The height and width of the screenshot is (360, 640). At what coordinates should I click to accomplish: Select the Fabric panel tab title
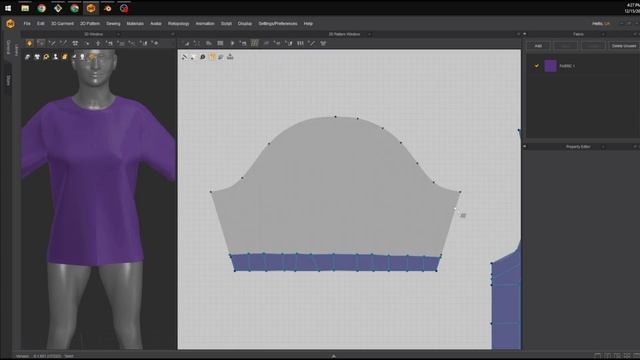tap(578, 34)
